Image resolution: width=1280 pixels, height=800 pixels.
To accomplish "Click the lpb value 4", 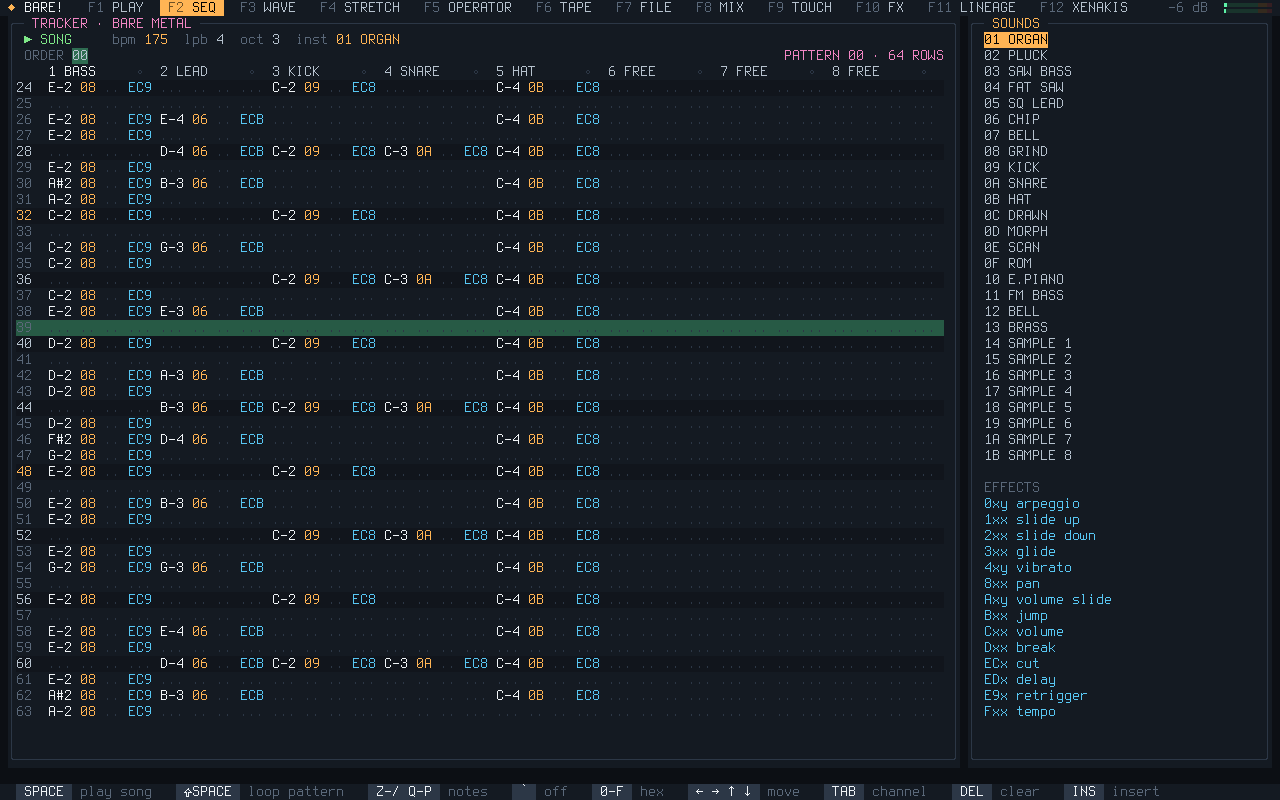I will point(220,39).
